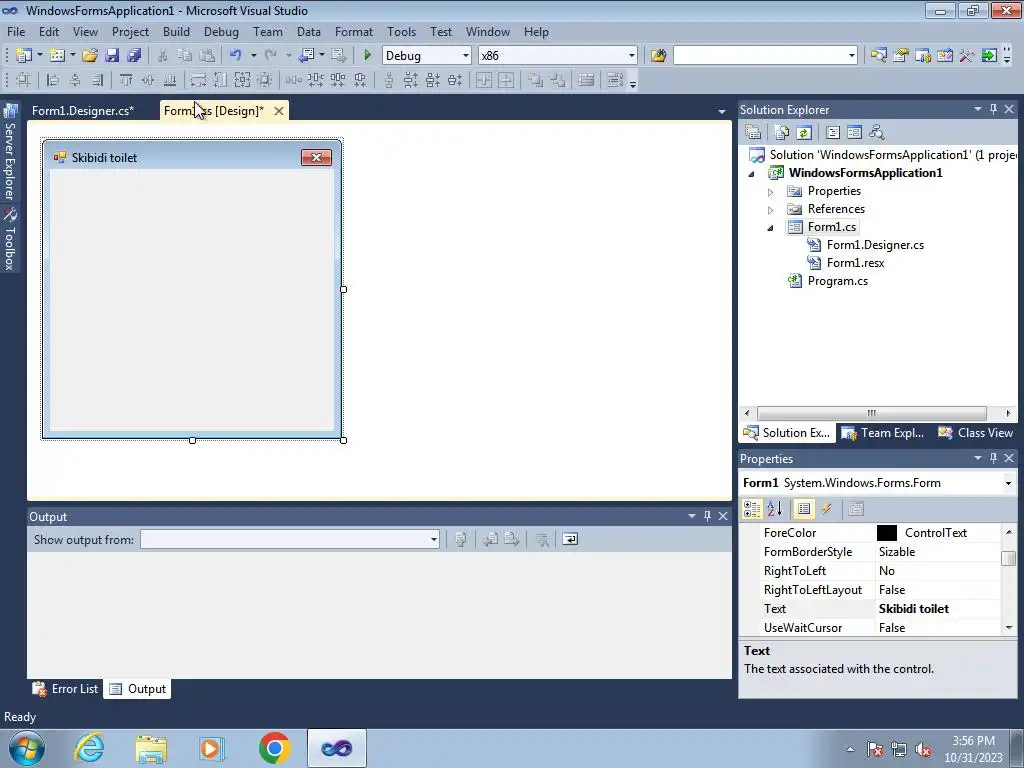Expand the Properties node in Solution Explorer
This screenshot has height=768, width=1024.
[771, 192]
